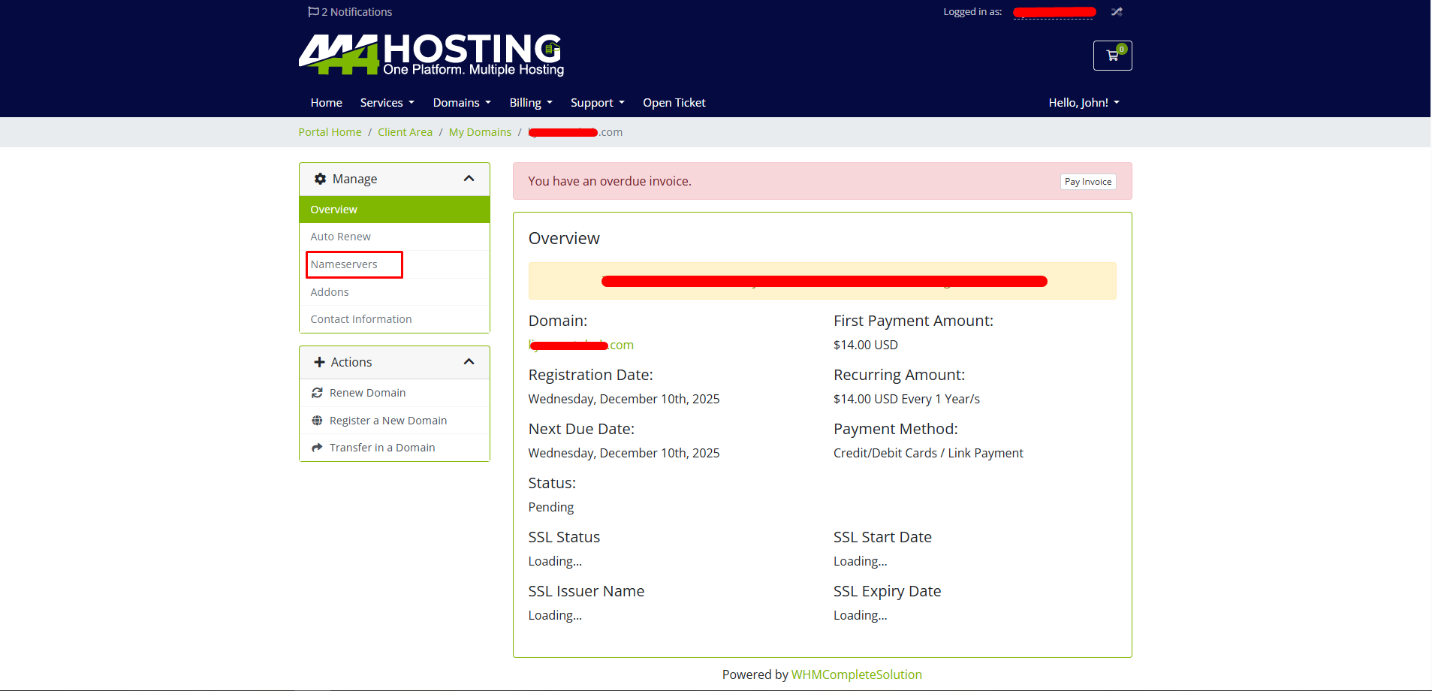Click the Register a New Domain globe icon

318,421
